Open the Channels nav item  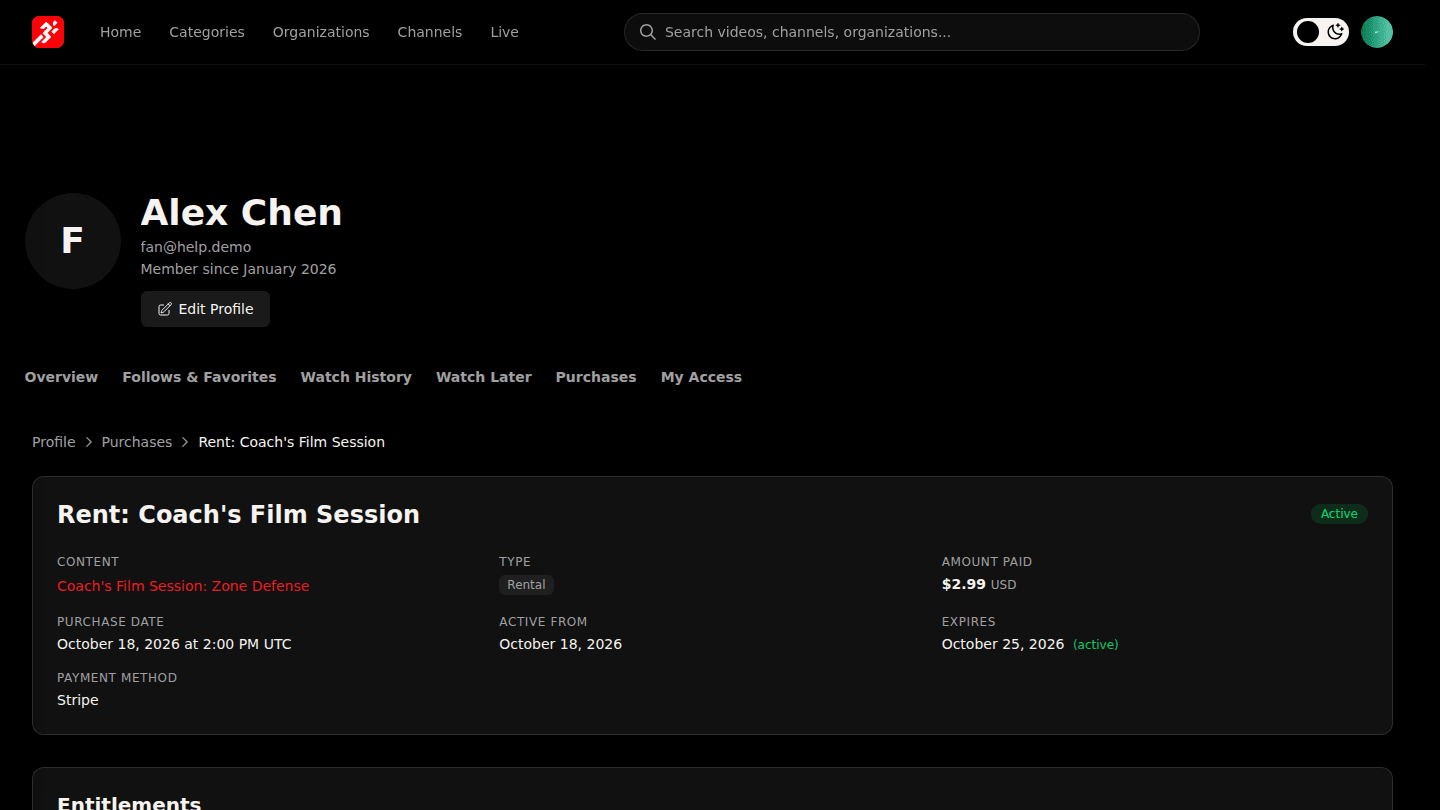(430, 32)
